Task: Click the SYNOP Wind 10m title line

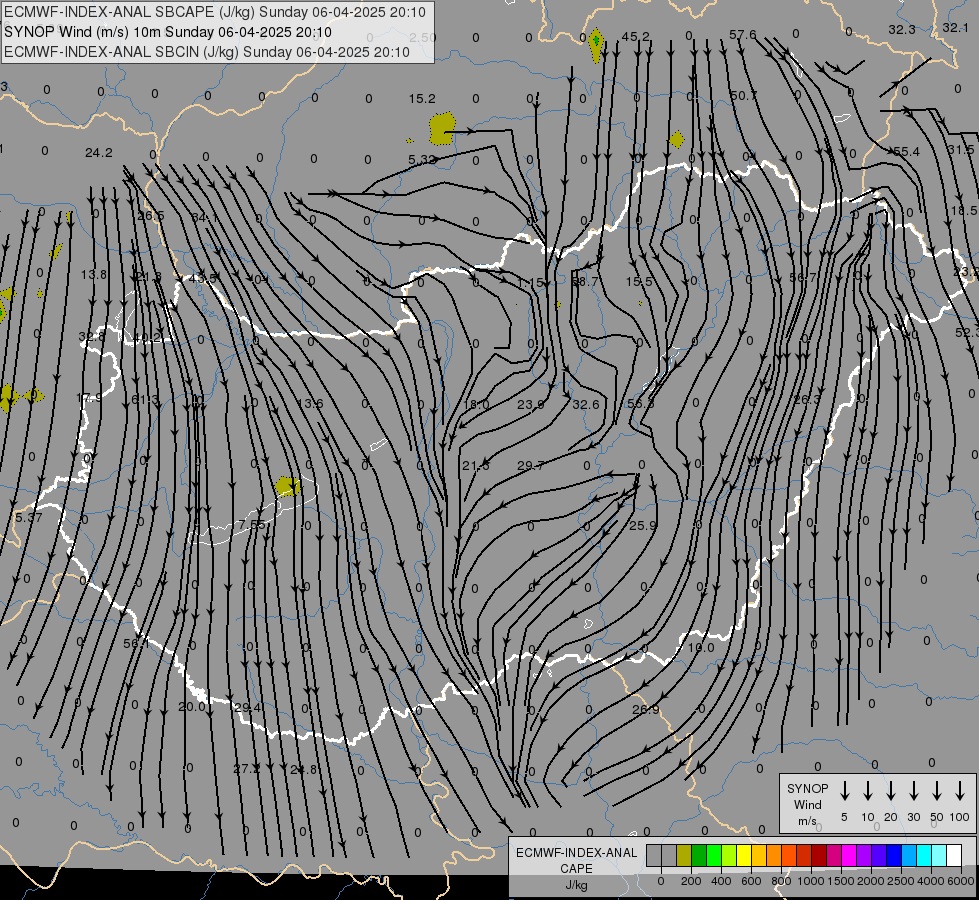Action: click(167, 32)
